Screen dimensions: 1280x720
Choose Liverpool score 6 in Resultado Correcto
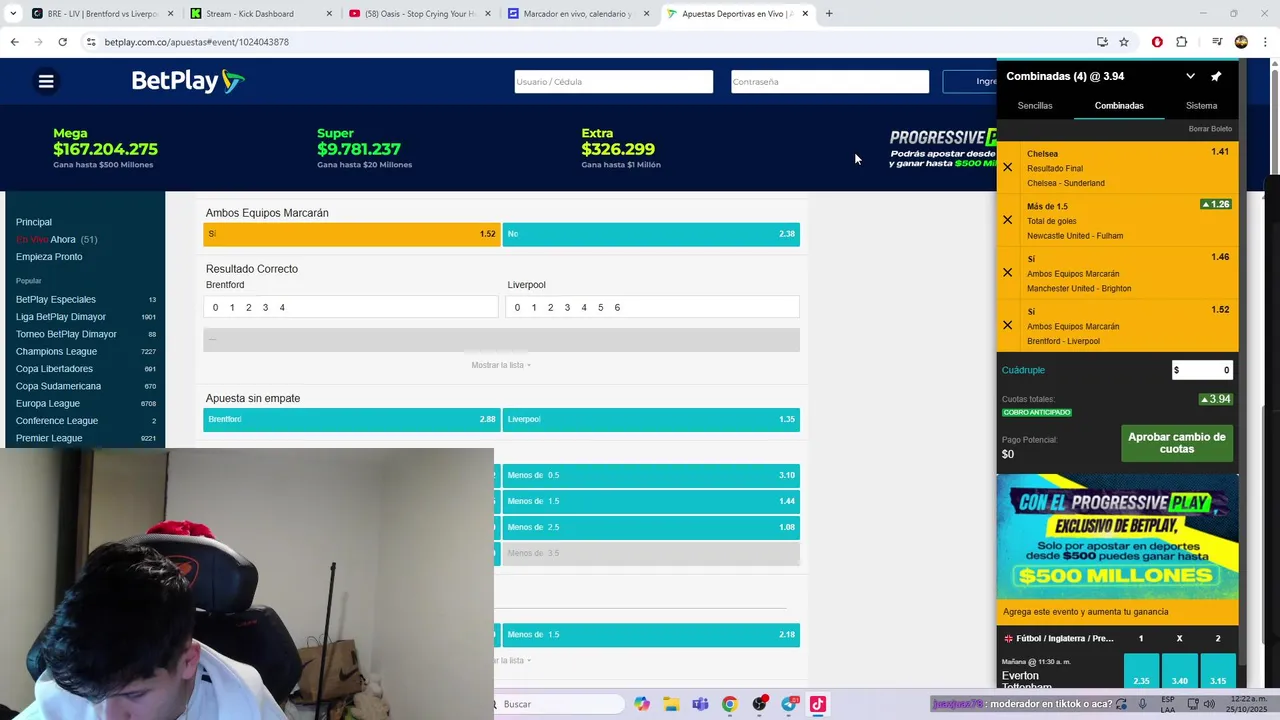point(617,308)
